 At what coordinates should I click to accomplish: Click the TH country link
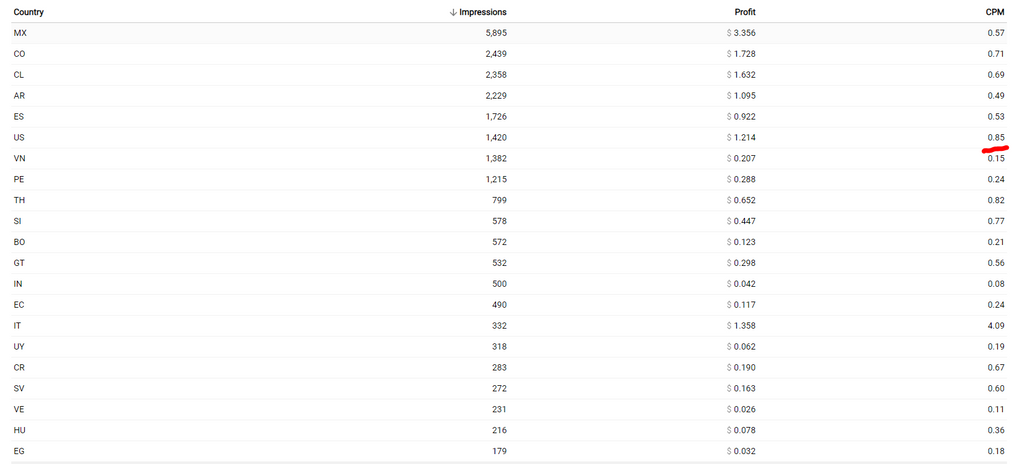point(19,200)
